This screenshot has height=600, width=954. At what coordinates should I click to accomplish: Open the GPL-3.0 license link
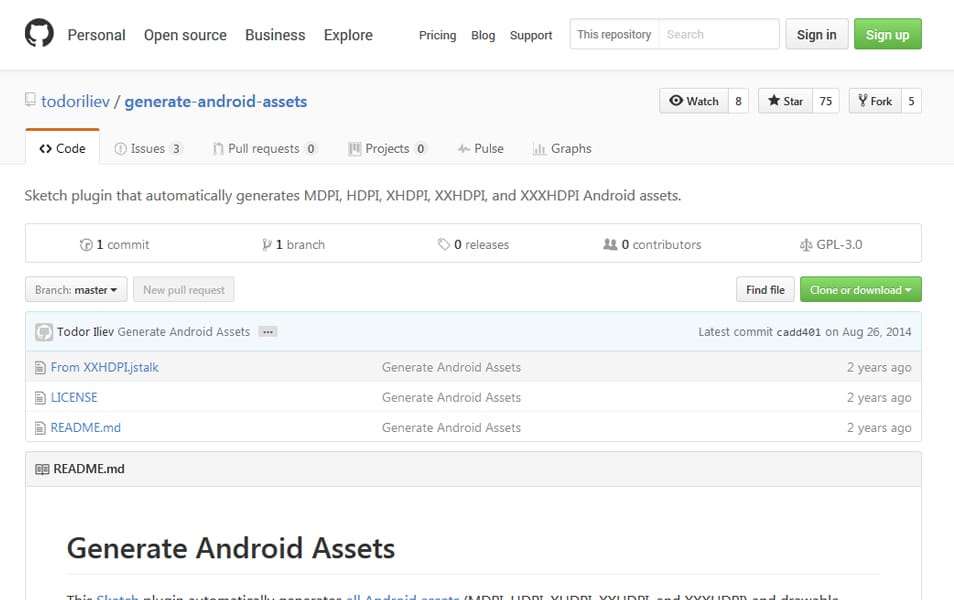(831, 245)
